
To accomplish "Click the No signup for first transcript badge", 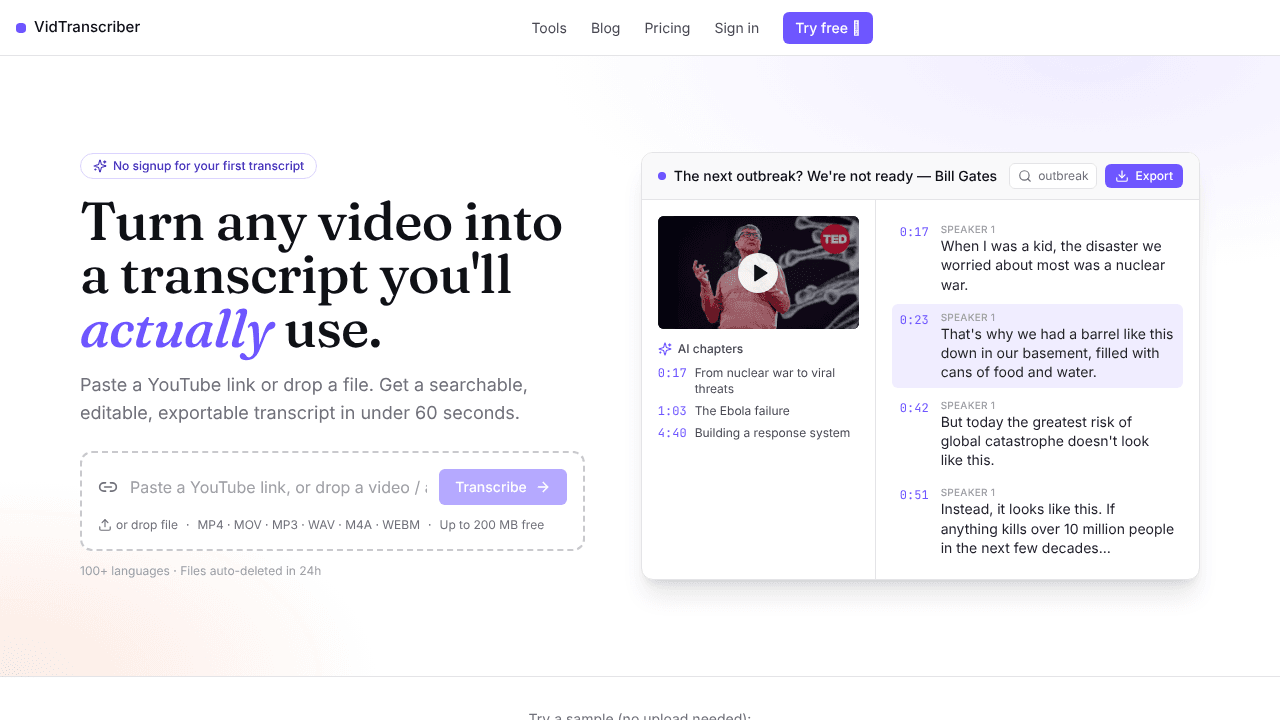I will [x=198, y=166].
